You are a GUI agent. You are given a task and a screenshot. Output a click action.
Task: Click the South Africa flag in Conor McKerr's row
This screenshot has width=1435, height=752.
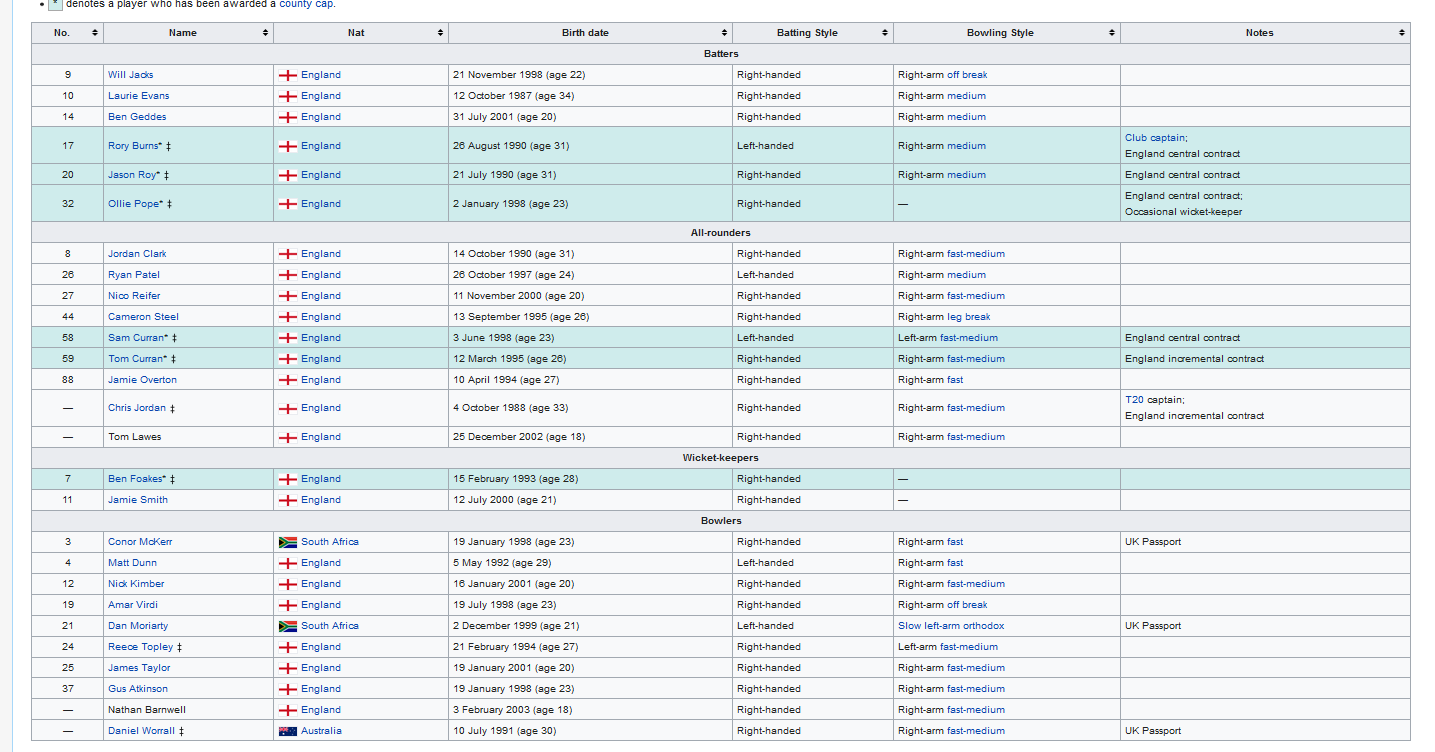(x=288, y=542)
